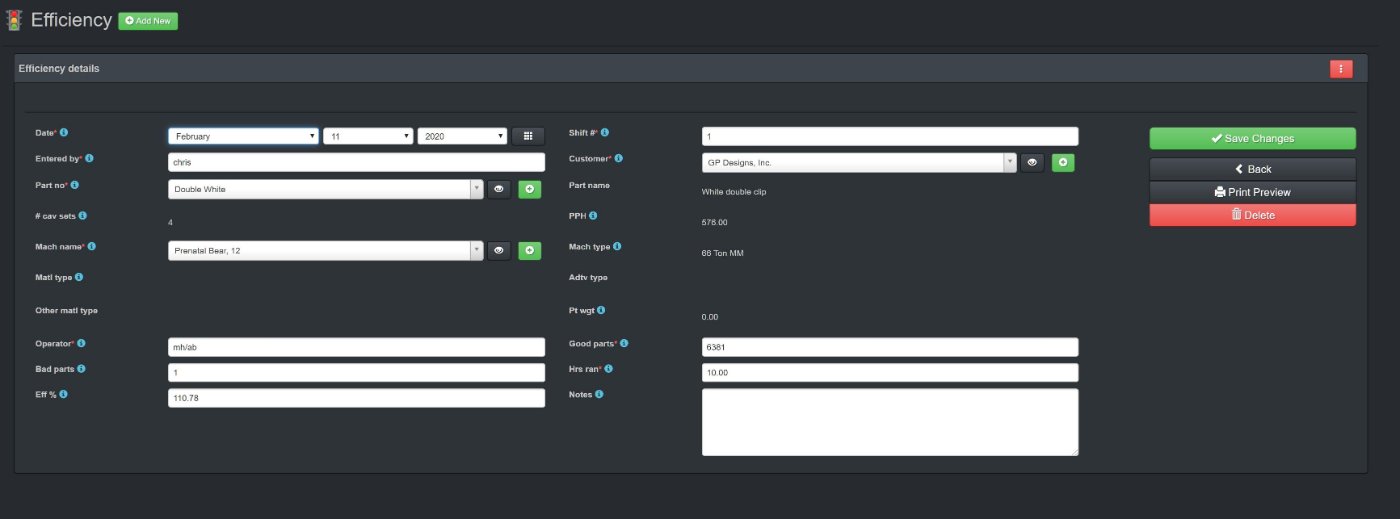Click the Good parts field showing 6381
Viewport: 1400px width, 519px height.
point(890,347)
